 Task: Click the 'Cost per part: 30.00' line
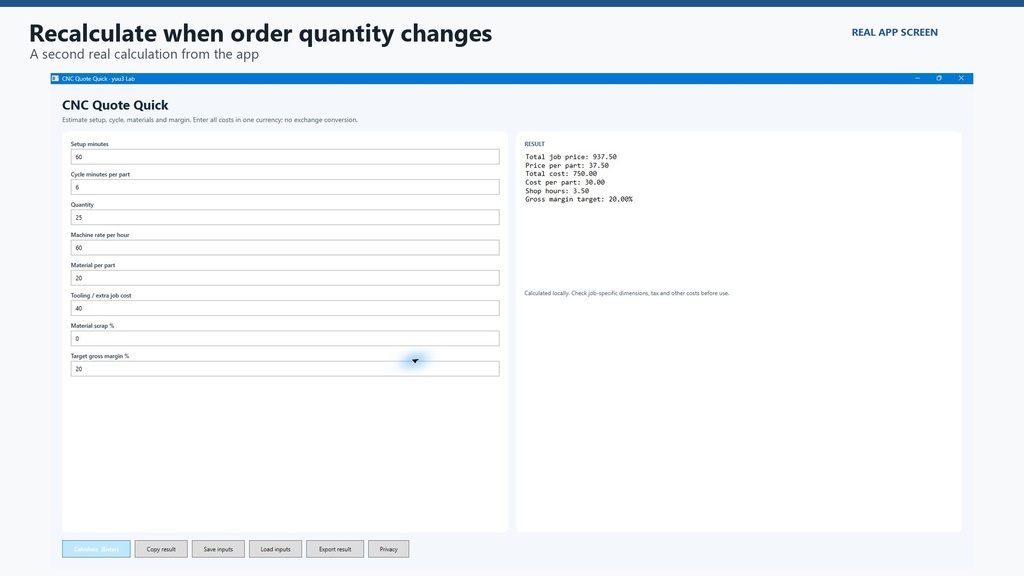[x=565, y=182]
